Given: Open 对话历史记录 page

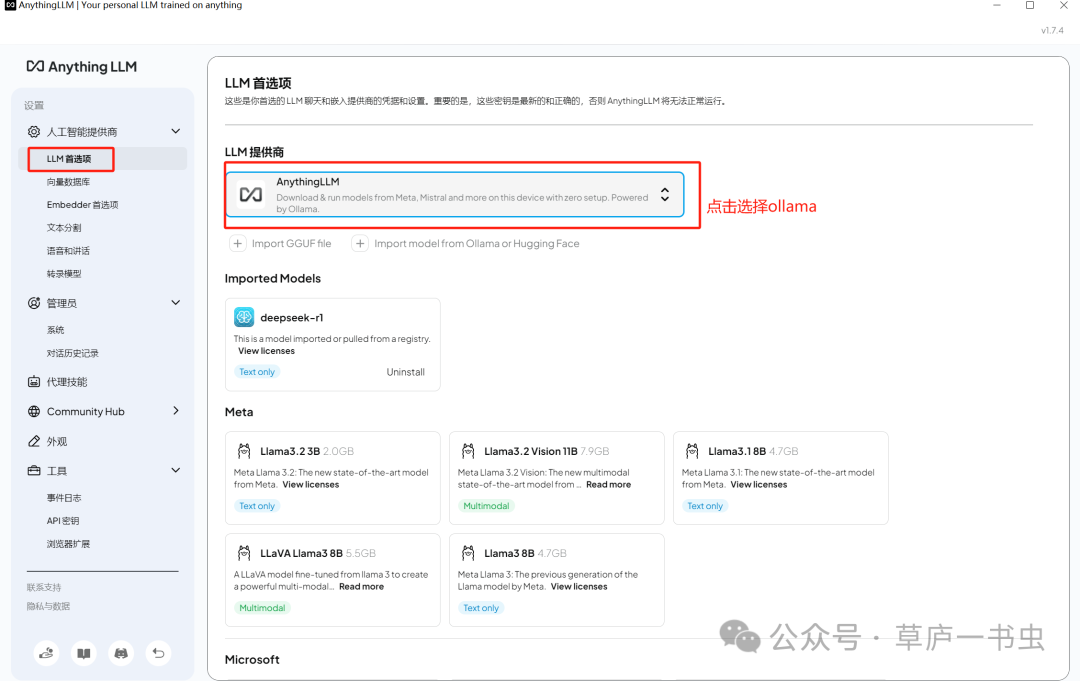Looking at the screenshot, I should point(72,353).
